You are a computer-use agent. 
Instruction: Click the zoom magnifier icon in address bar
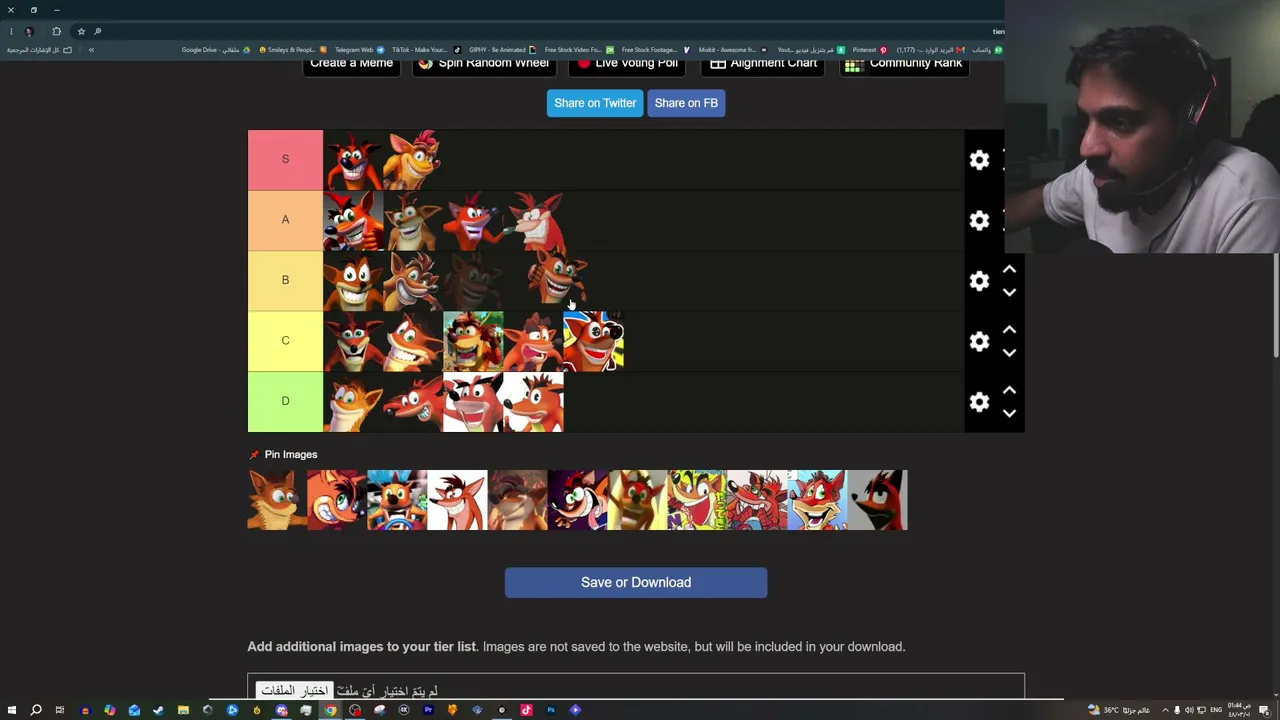pos(97,31)
